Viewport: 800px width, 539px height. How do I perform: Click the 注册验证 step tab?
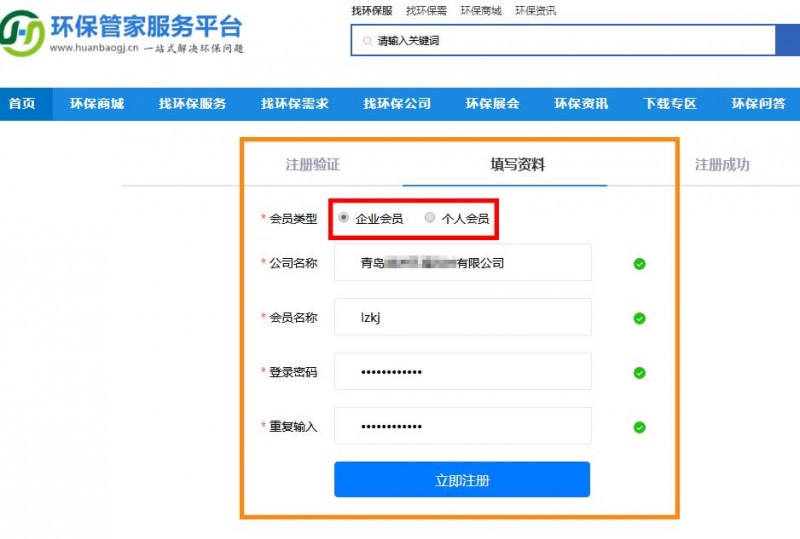pyautogui.click(x=313, y=165)
